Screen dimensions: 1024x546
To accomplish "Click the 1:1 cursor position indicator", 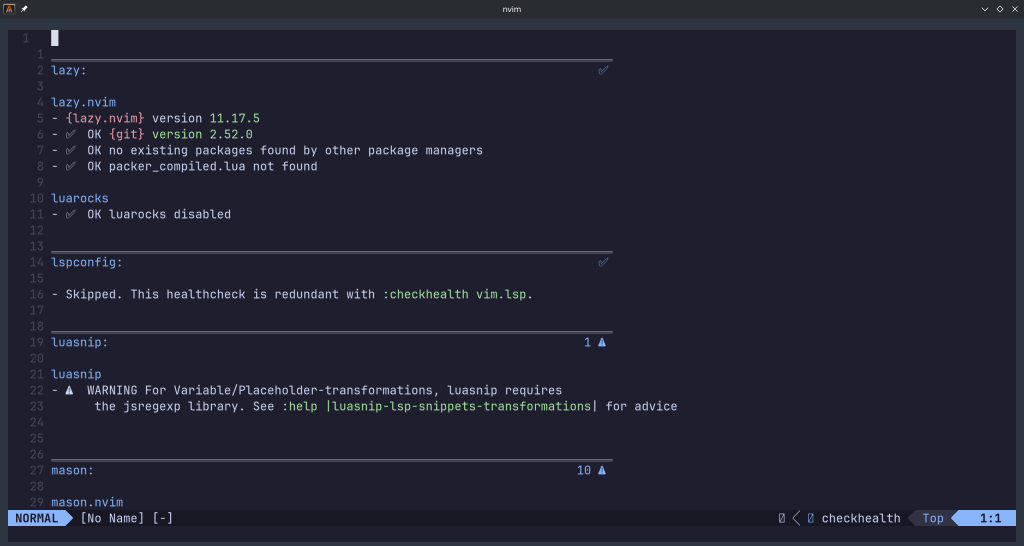I will [x=990, y=518].
